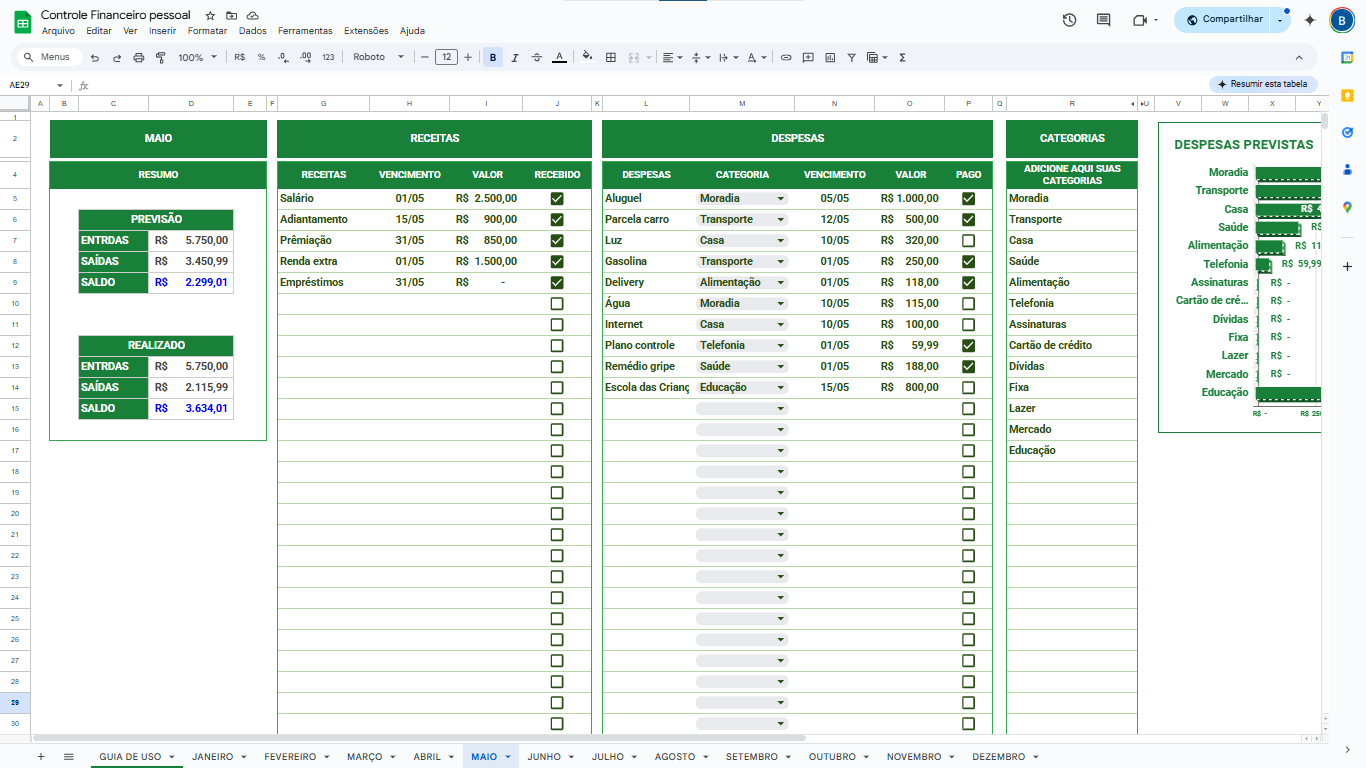Screen dimensions: 1366x768
Task: Open Aluguel category dropdown Moradia
Action: click(742, 199)
